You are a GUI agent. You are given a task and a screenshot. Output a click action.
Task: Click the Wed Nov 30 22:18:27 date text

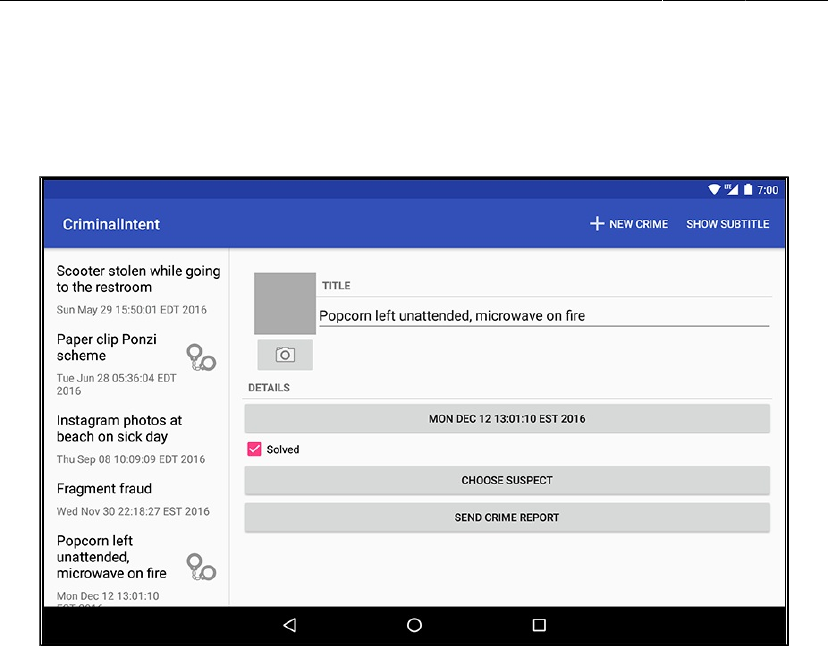pyautogui.click(x=133, y=512)
